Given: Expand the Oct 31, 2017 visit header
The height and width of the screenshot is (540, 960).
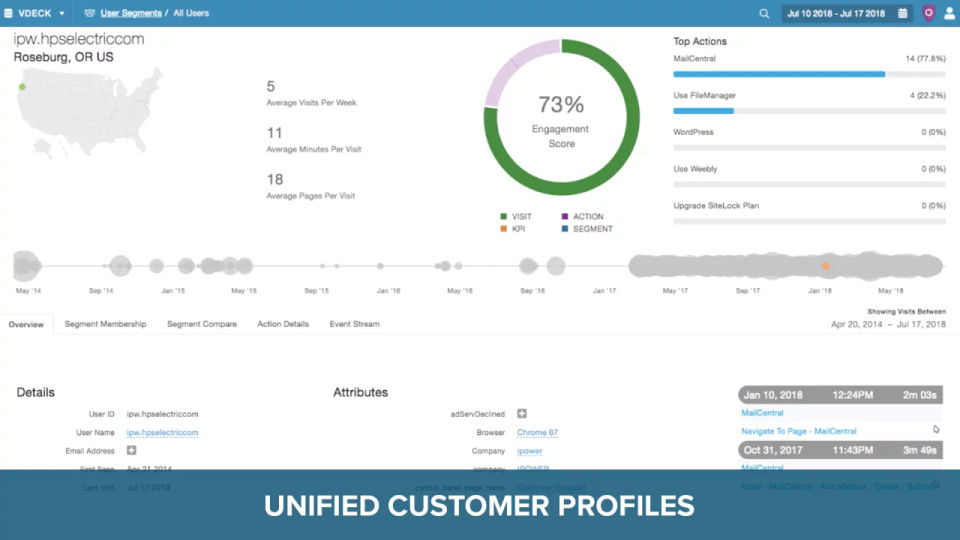Looking at the screenshot, I should pyautogui.click(x=840, y=450).
